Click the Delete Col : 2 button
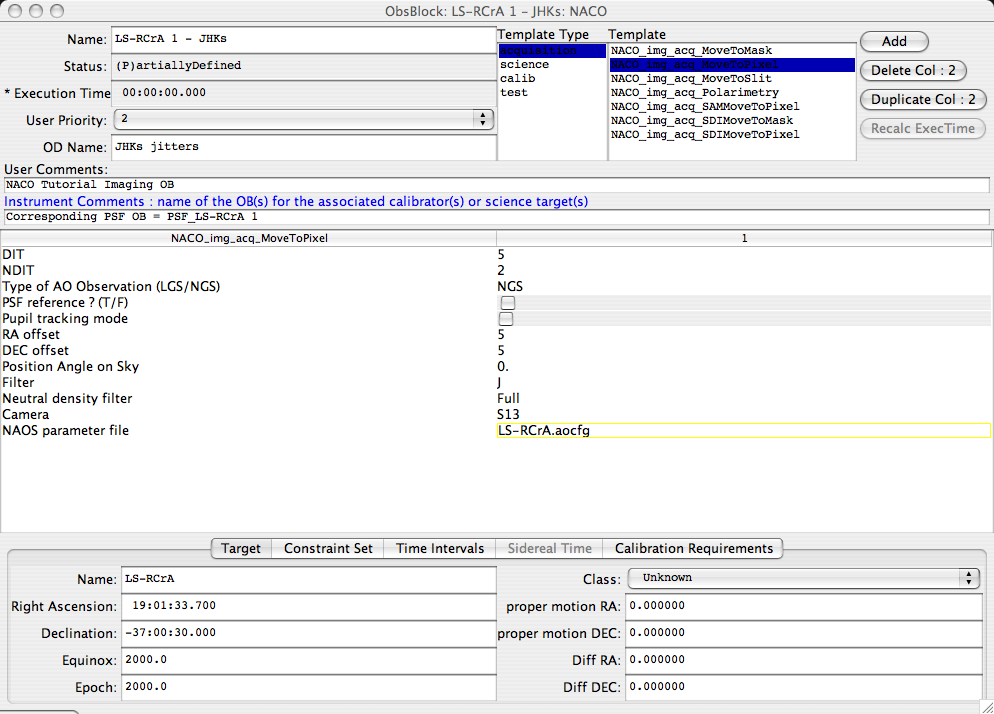 coord(913,70)
